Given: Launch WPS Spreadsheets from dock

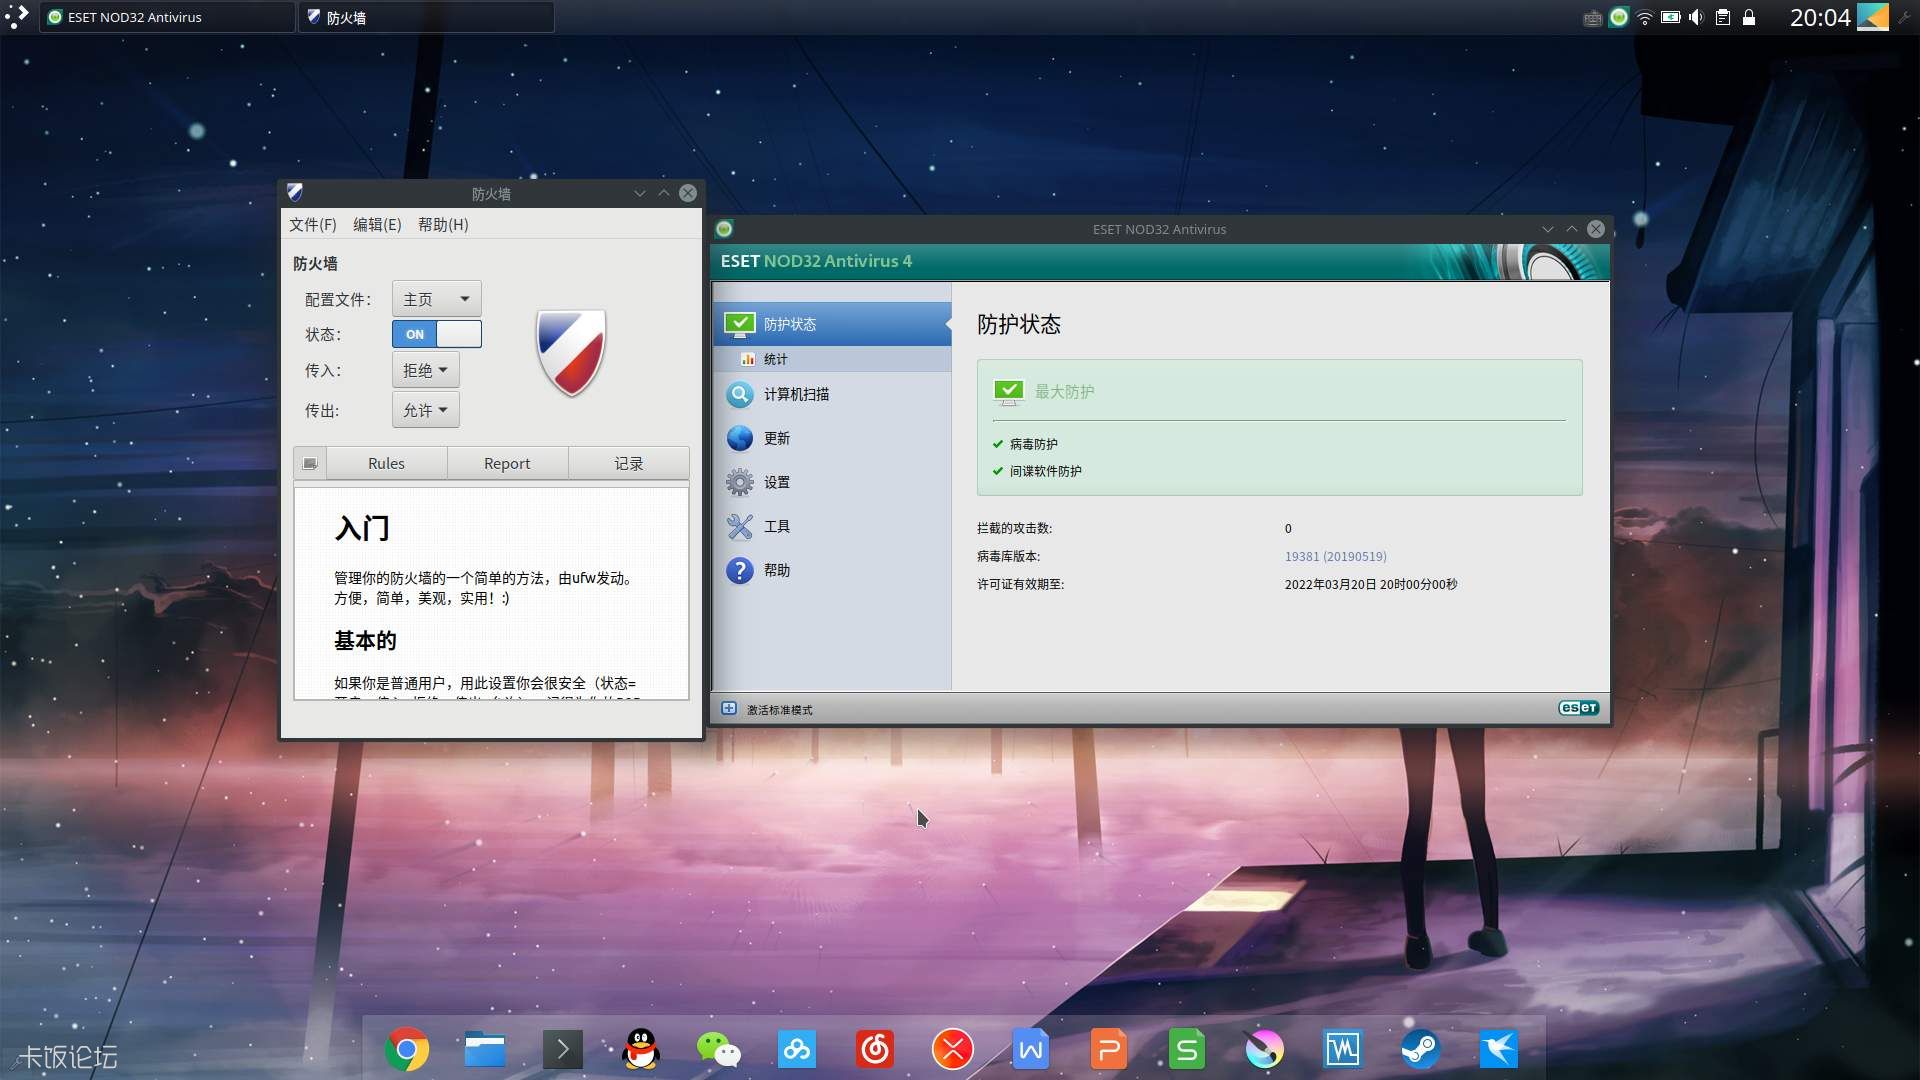Looking at the screenshot, I should tap(1187, 1049).
